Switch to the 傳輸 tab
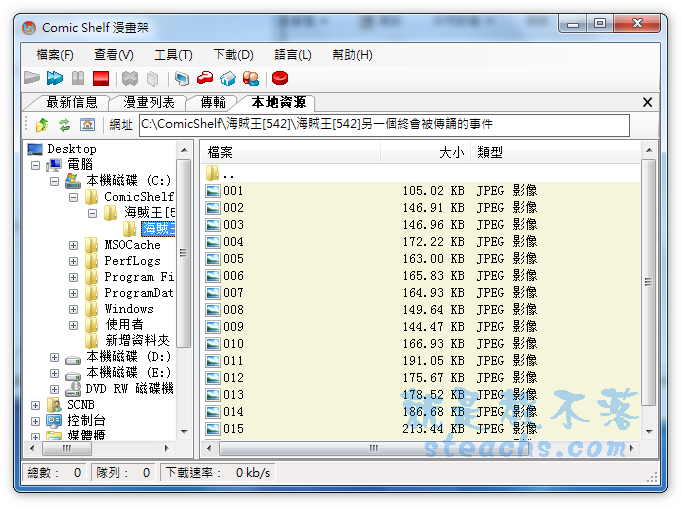 pos(213,103)
